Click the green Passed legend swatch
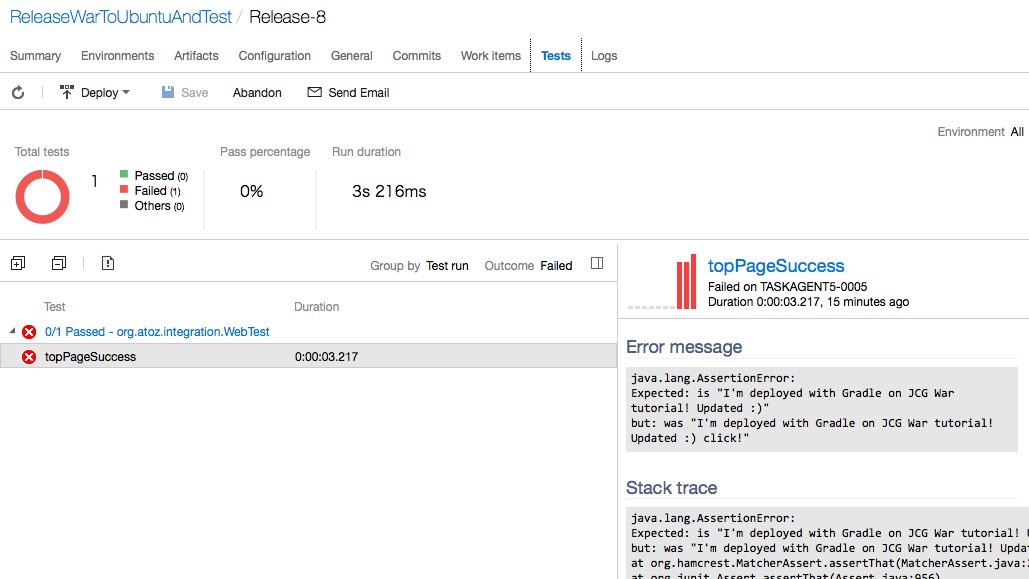The height and width of the screenshot is (579, 1029). pos(124,174)
